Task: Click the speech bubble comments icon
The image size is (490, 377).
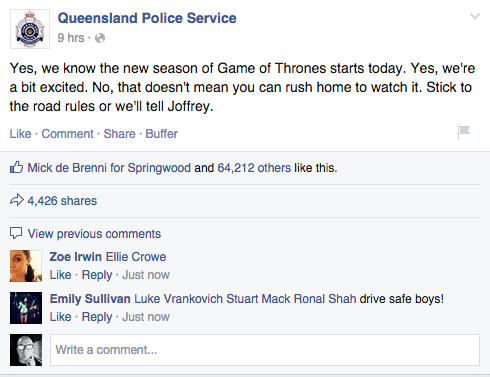Action: coord(16,233)
